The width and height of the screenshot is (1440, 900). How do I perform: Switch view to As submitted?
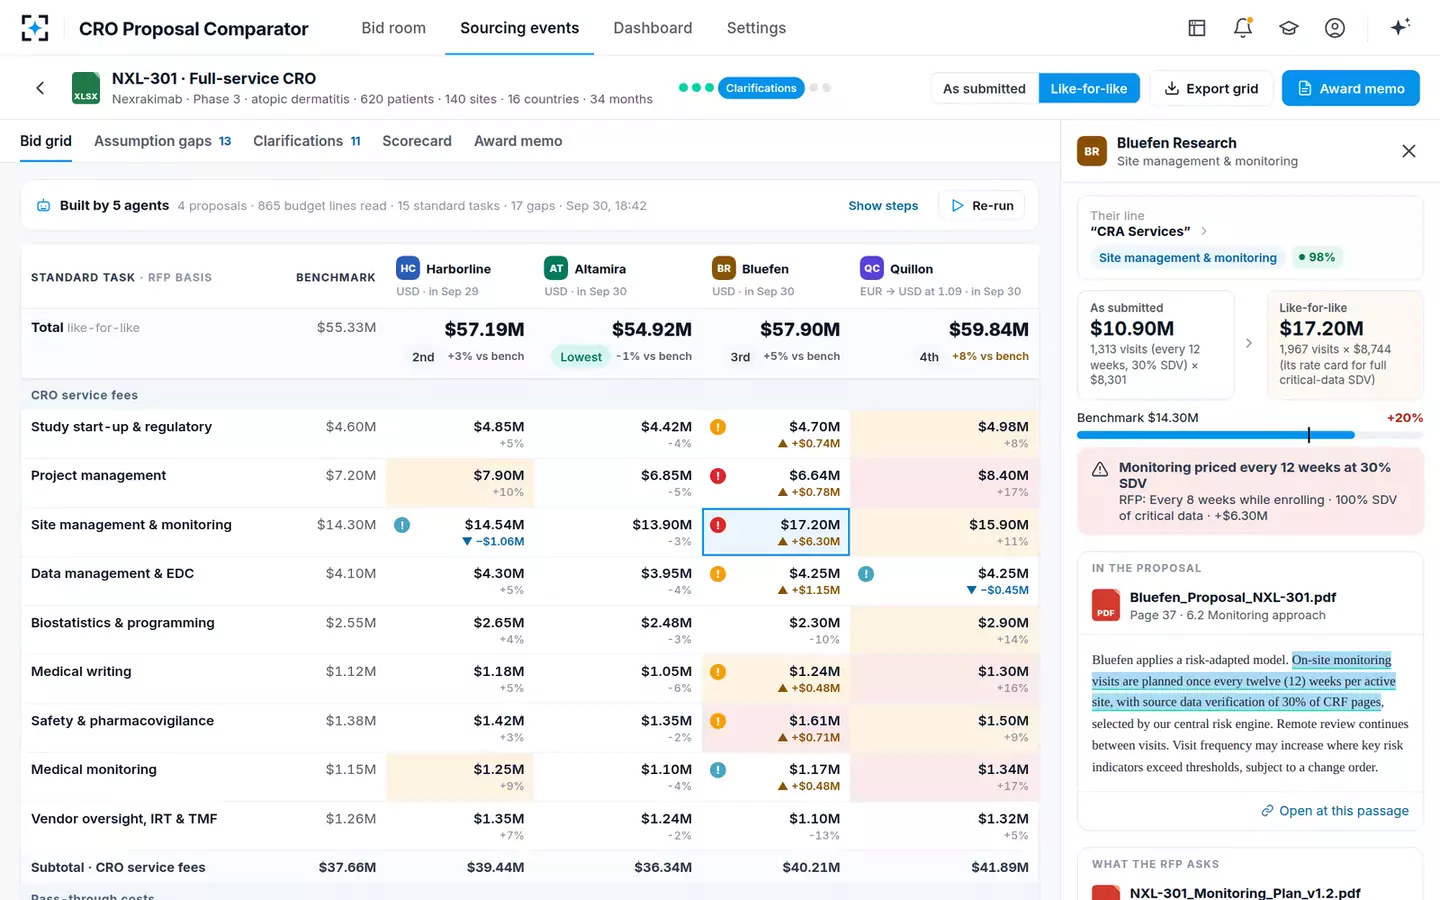click(x=984, y=88)
